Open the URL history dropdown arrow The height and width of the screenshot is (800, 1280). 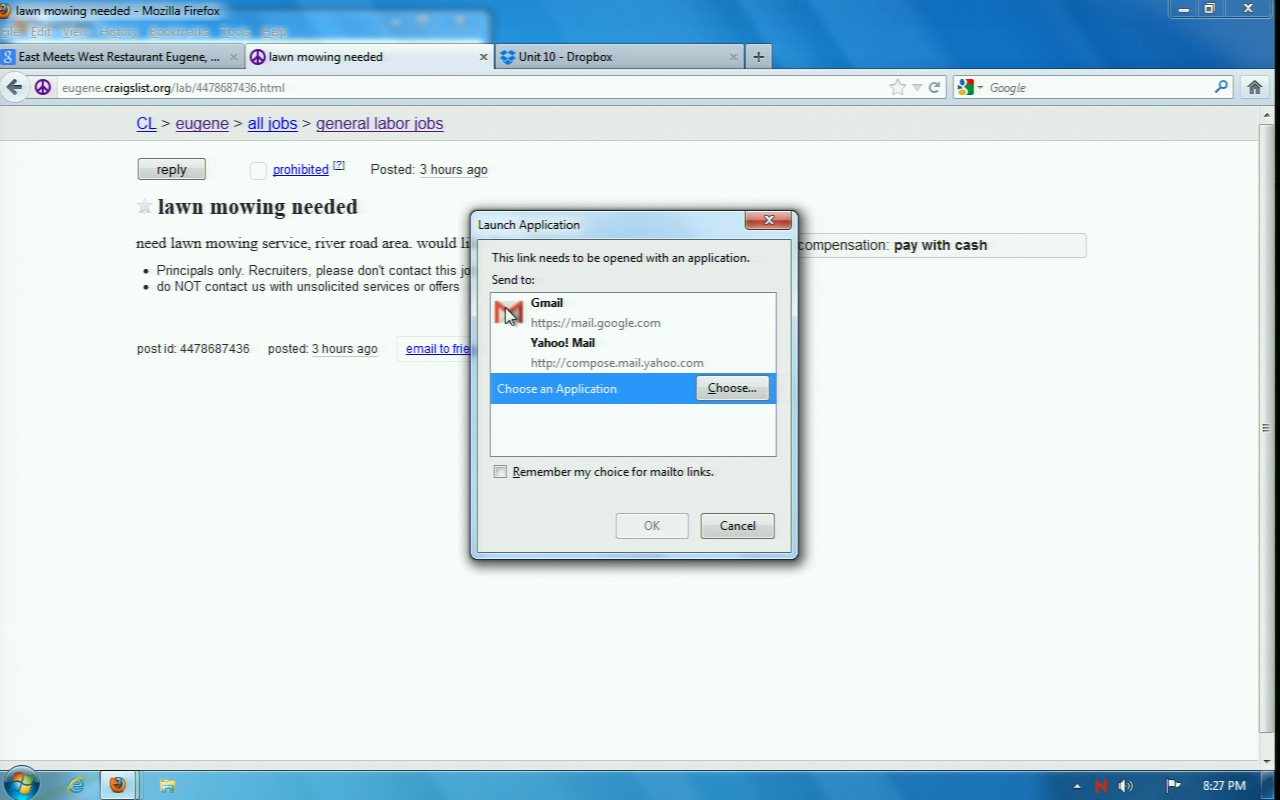tap(917, 88)
